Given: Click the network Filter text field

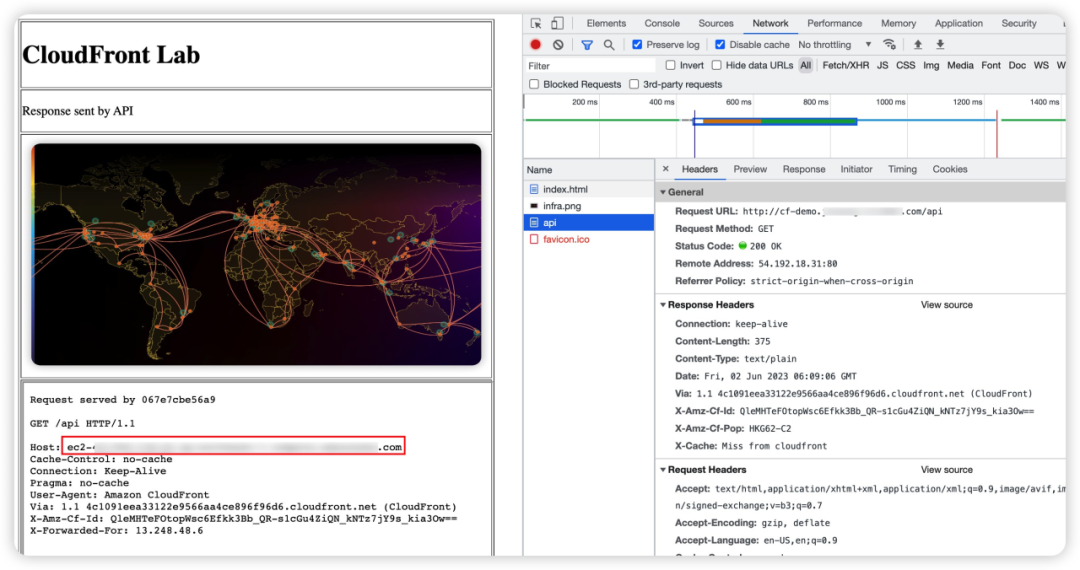Looking at the screenshot, I should tap(590, 65).
